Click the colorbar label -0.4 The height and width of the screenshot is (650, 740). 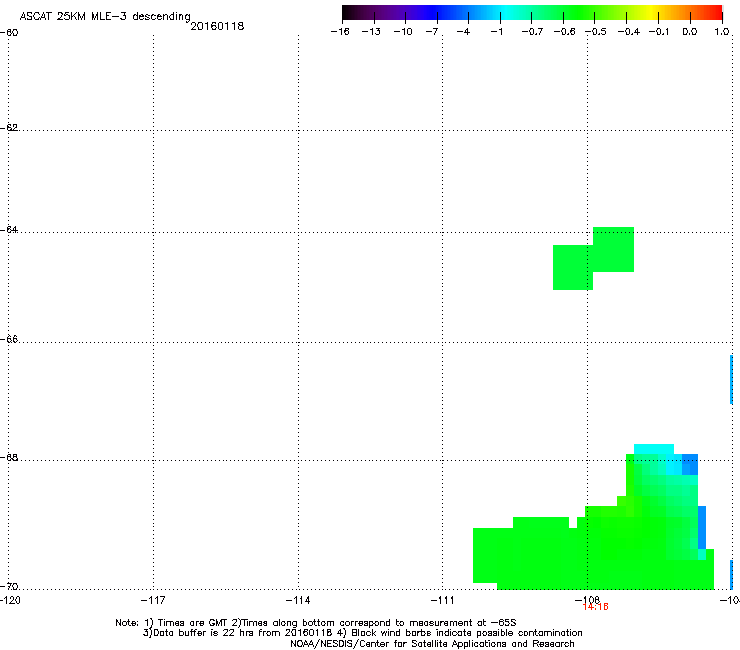[629, 32]
